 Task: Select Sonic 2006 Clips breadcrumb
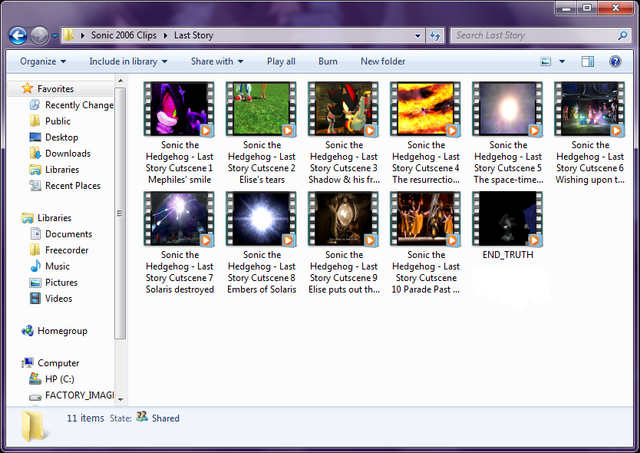coord(124,36)
